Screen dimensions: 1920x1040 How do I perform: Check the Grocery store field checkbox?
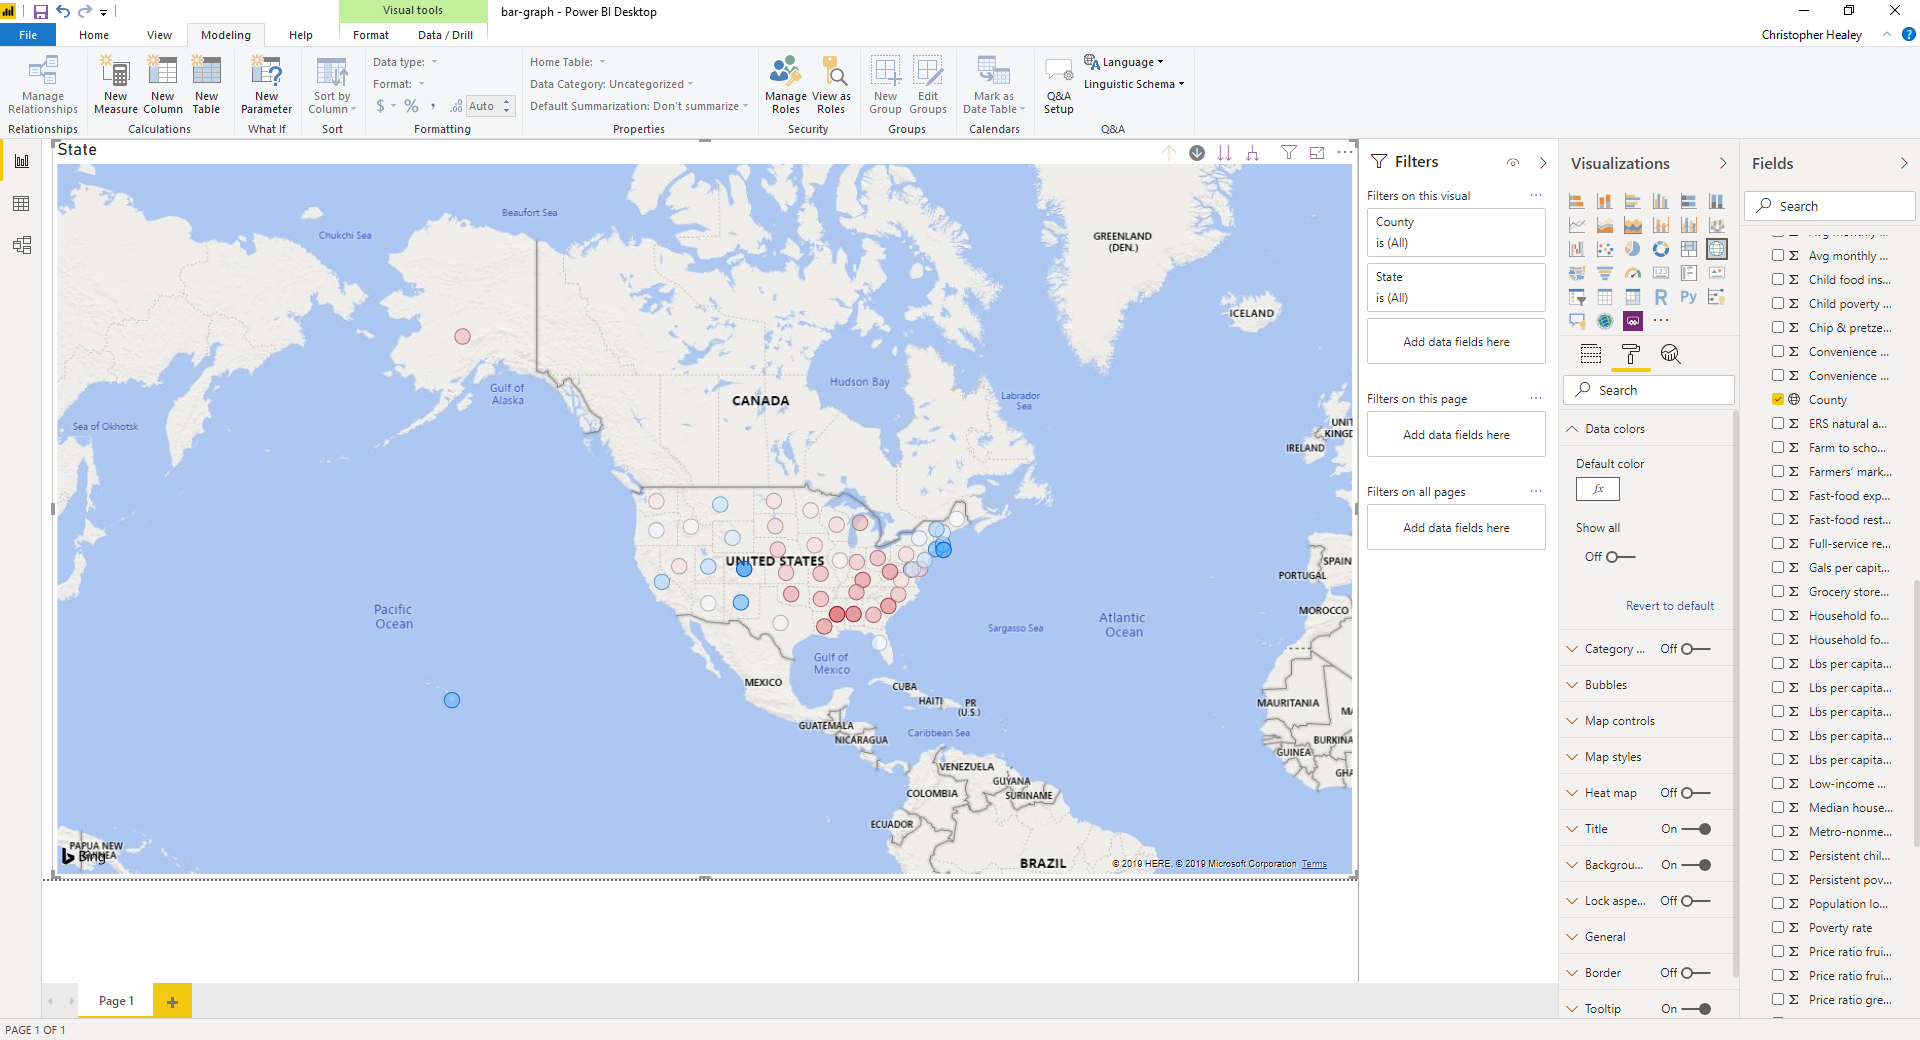[1778, 591]
